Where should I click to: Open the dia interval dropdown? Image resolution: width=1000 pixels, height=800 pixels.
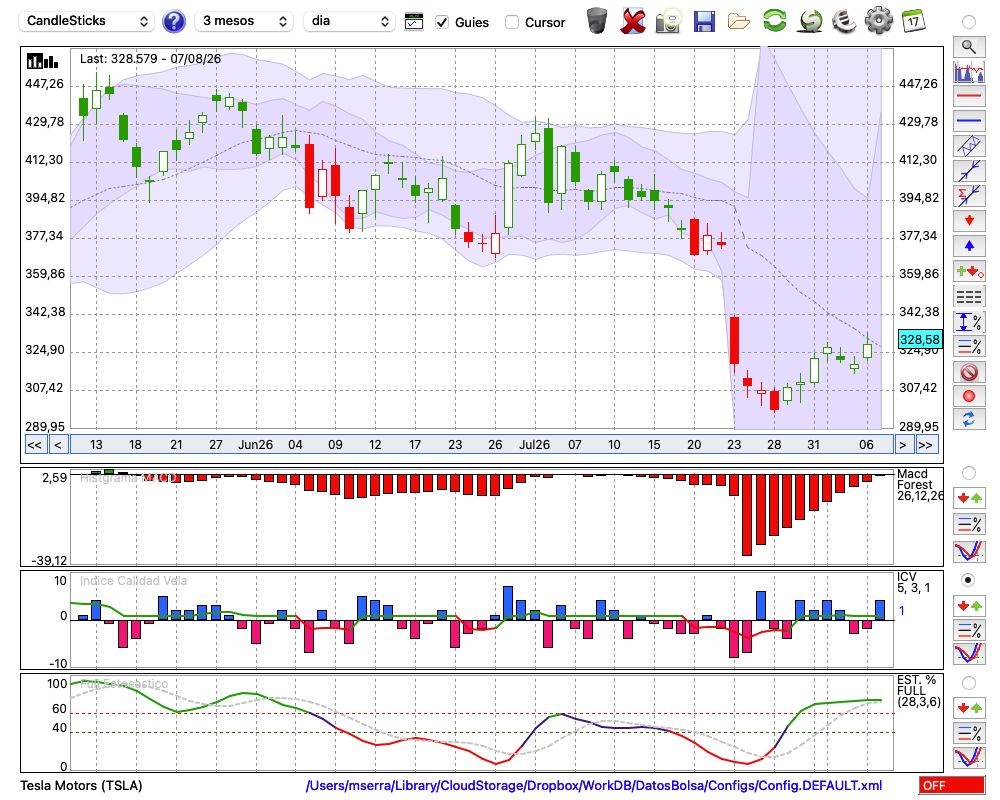349,21
